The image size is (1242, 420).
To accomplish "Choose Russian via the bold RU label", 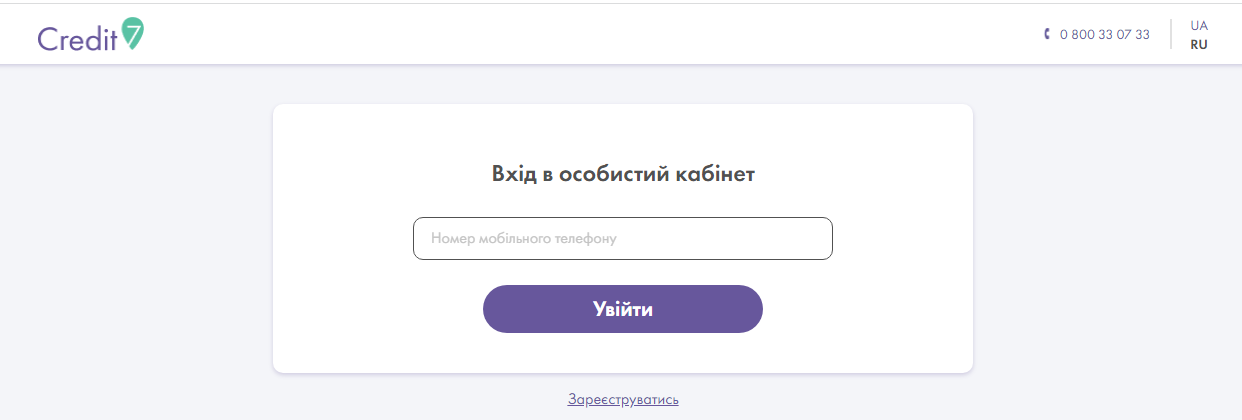I will (1199, 45).
